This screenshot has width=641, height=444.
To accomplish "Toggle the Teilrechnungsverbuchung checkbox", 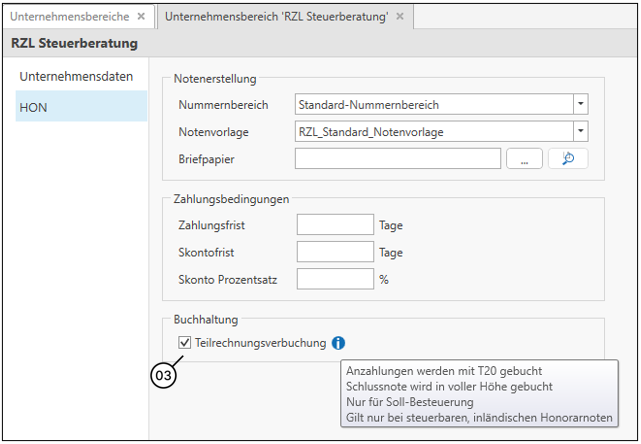I will pos(185,343).
